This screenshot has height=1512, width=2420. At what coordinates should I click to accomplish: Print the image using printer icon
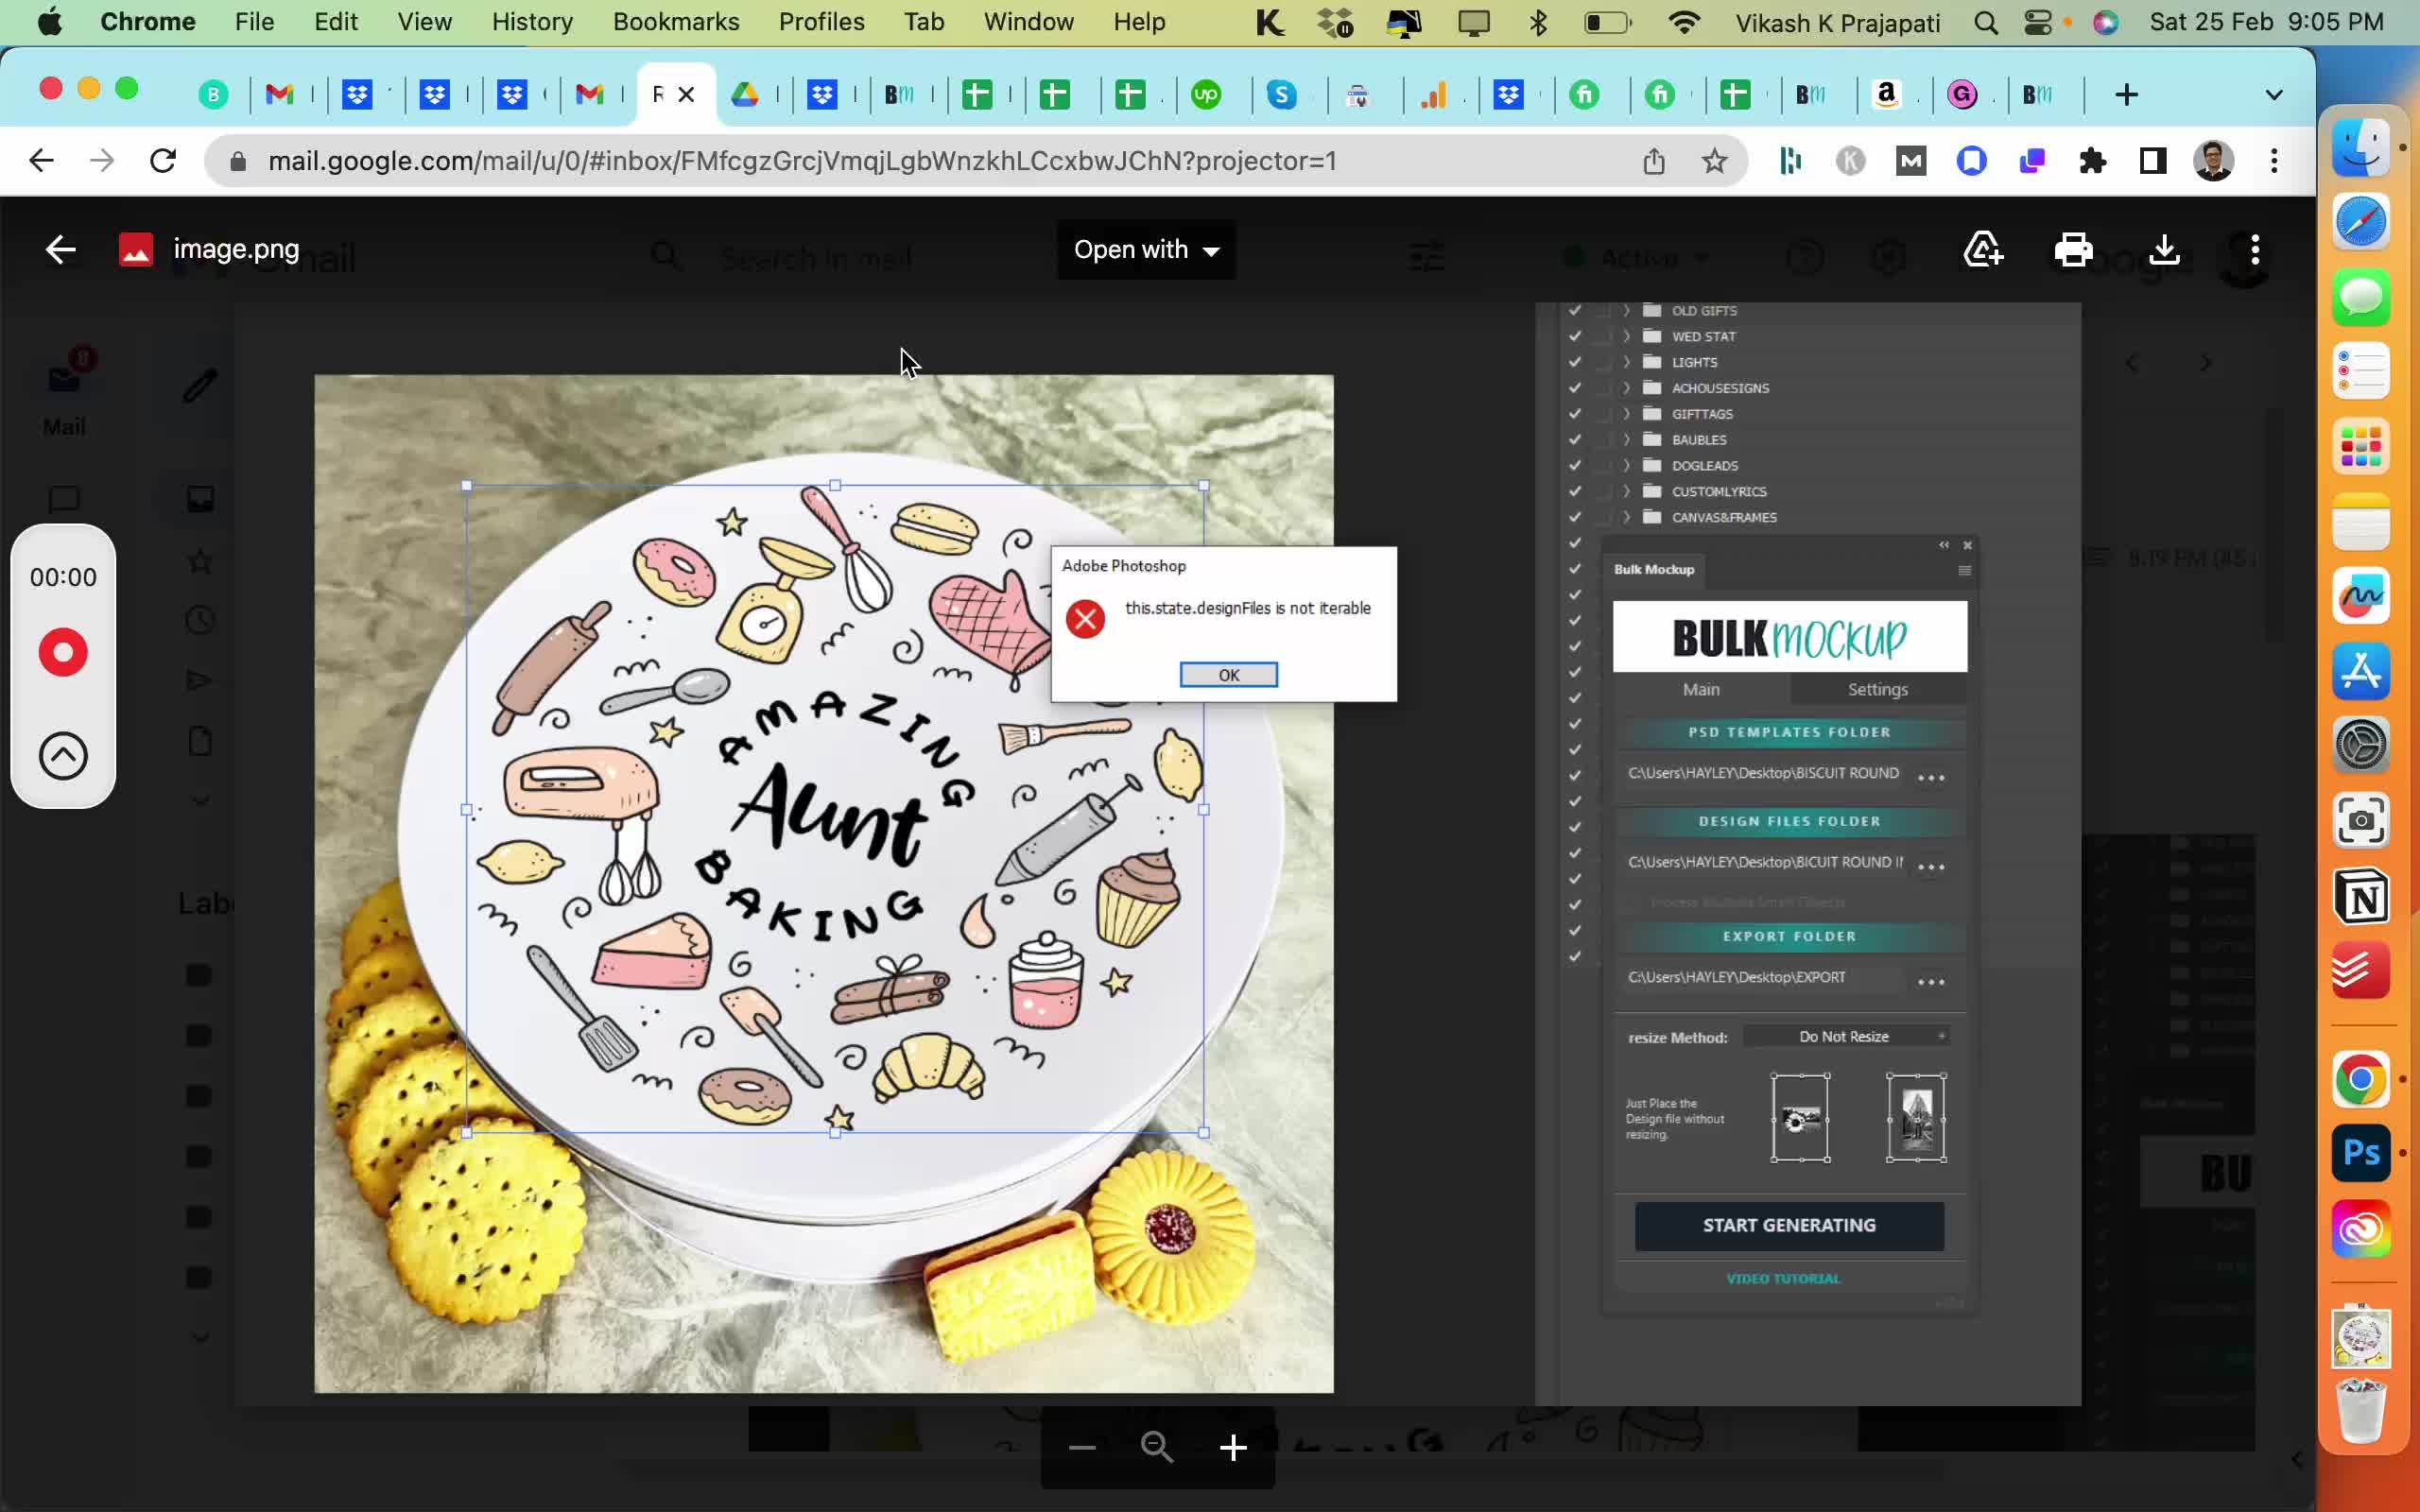tap(2073, 250)
